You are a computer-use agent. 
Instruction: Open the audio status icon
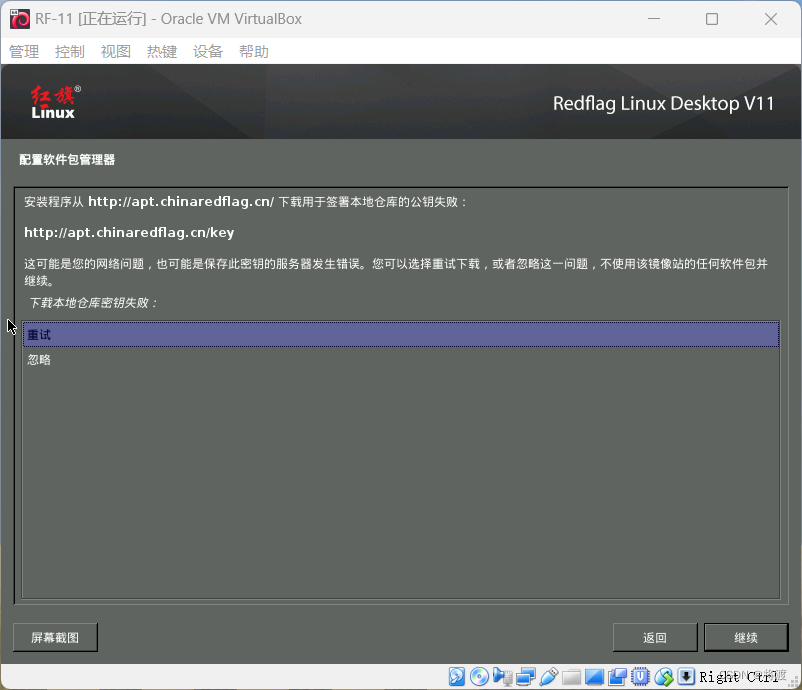pos(503,676)
